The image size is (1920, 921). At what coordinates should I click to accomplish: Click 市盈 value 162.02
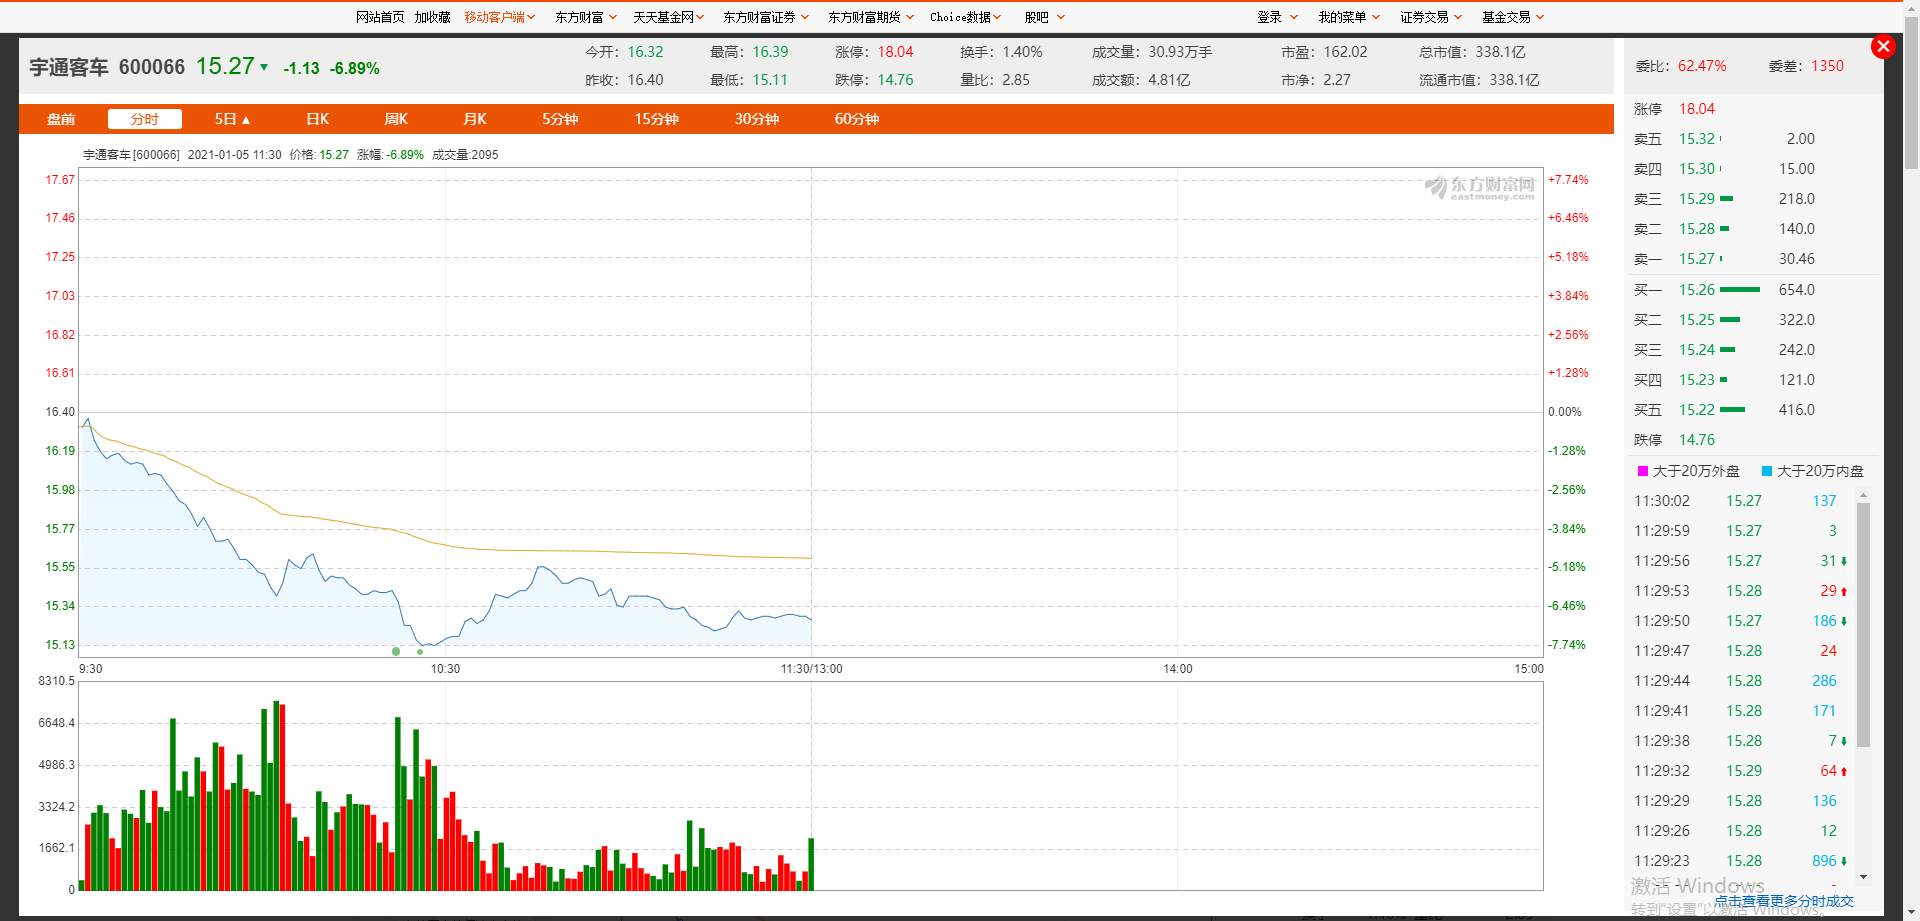point(1345,52)
